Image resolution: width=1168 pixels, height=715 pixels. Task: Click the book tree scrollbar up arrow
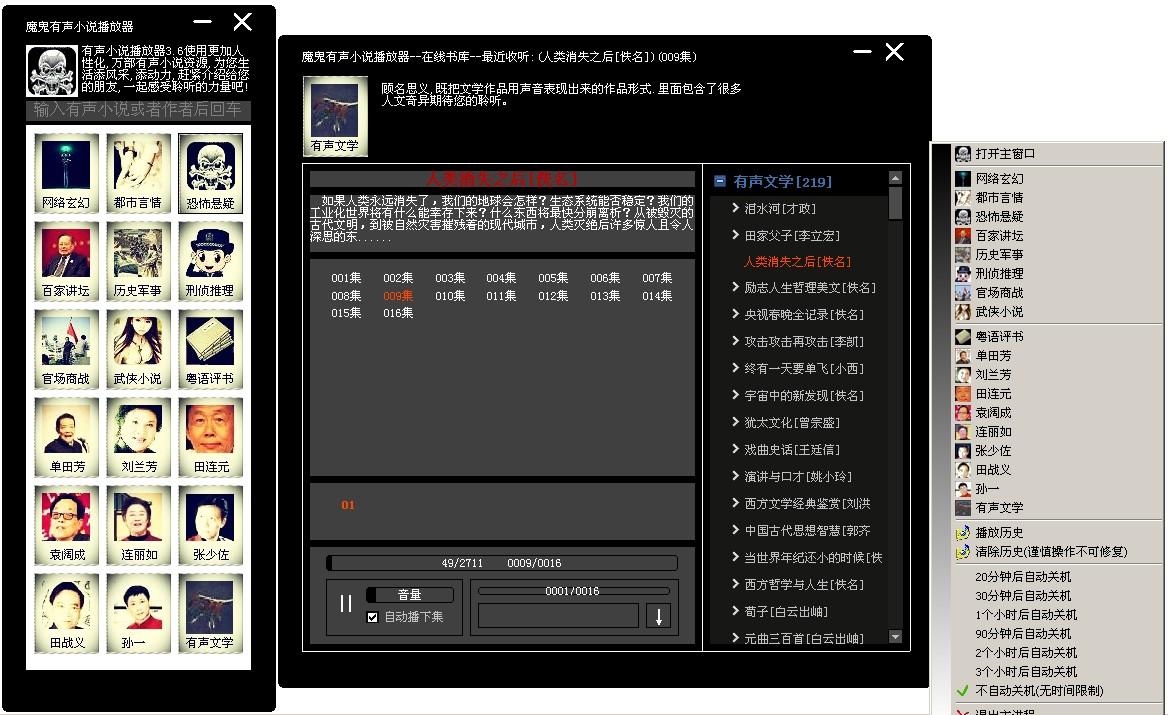pos(895,178)
